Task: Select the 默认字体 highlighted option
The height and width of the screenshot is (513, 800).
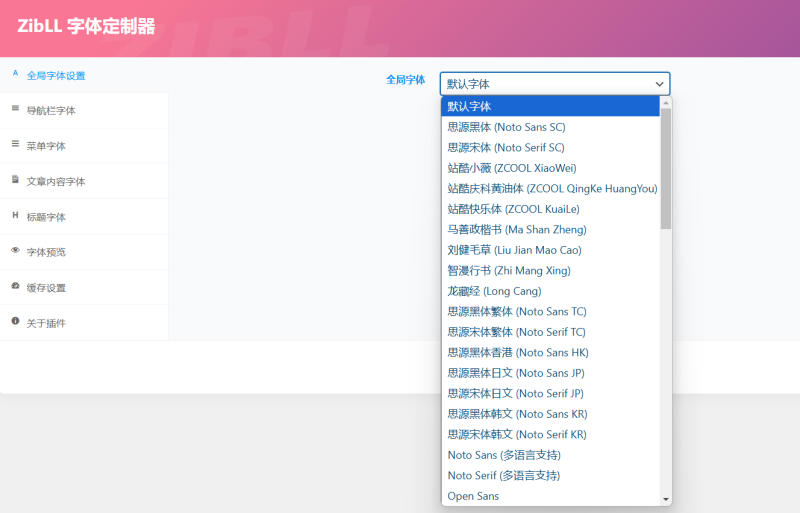Action: [x=469, y=106]
